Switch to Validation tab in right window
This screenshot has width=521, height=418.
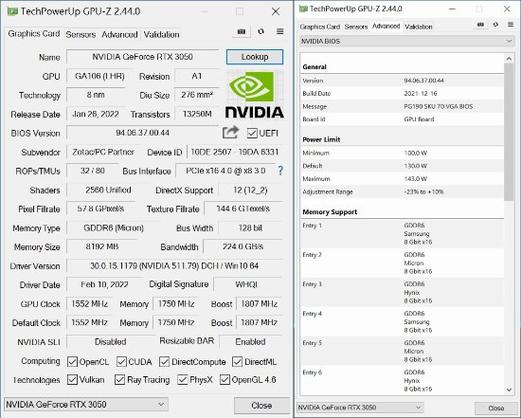click(x=418, y=27)
